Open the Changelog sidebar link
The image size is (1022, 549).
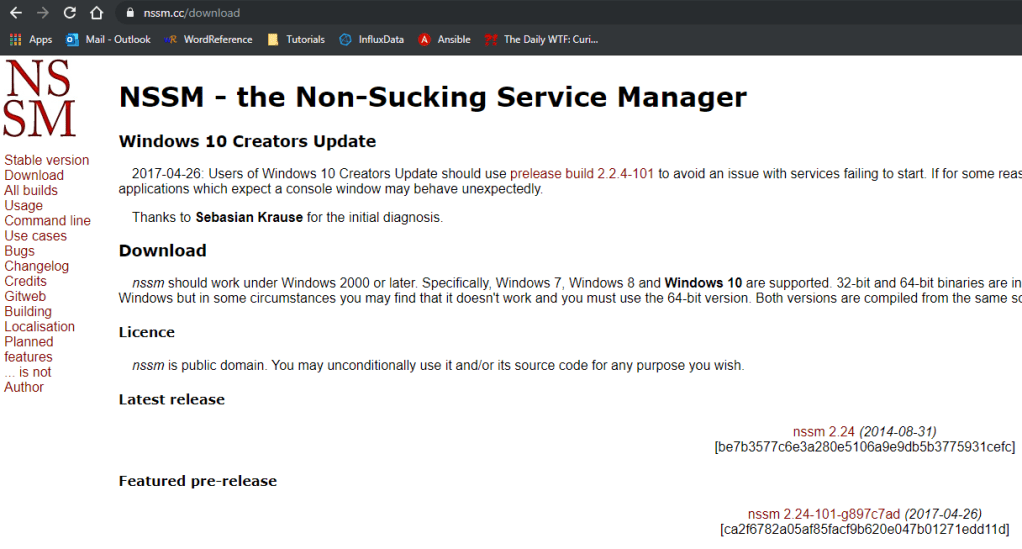[x=36, y=266]
